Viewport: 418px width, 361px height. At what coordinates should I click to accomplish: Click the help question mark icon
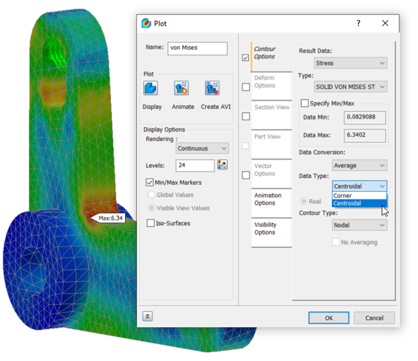pos(358,23)
